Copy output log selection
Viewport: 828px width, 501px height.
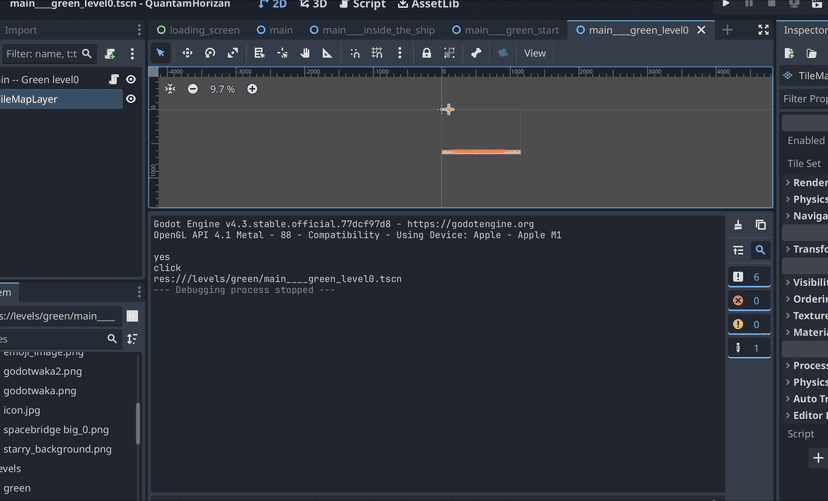pos(760,225)
